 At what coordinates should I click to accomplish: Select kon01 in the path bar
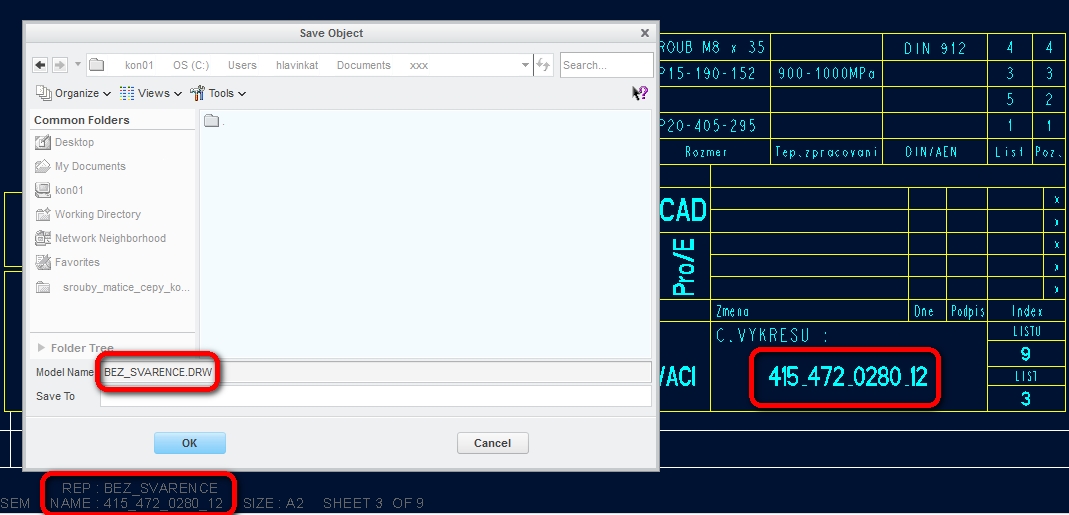[x=139, y=65]
